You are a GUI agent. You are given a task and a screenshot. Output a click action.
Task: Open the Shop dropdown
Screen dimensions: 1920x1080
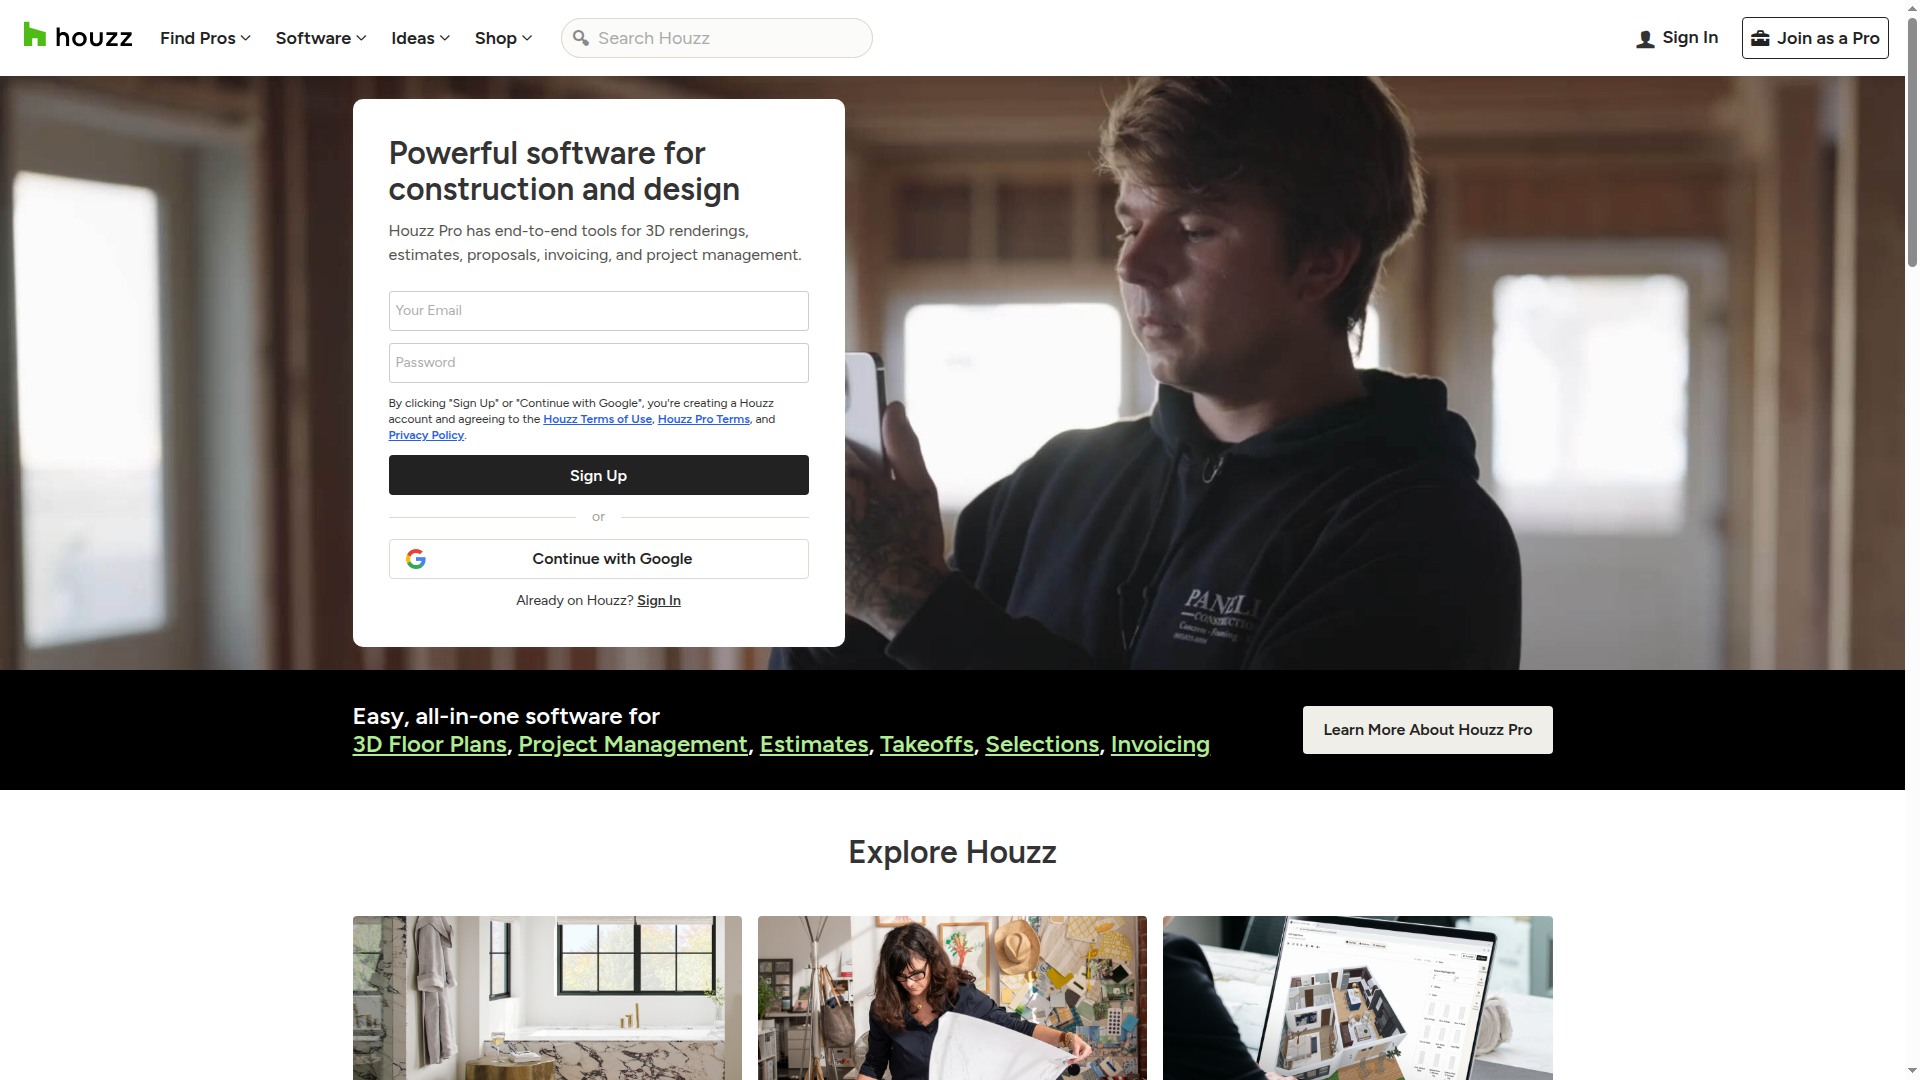point(502,38)
